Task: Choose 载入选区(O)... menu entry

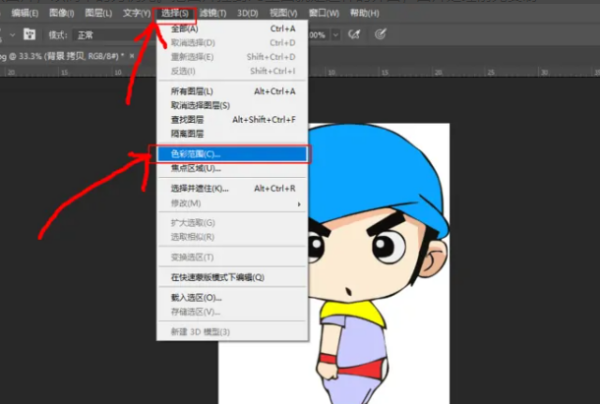Action: coord(233,298)
